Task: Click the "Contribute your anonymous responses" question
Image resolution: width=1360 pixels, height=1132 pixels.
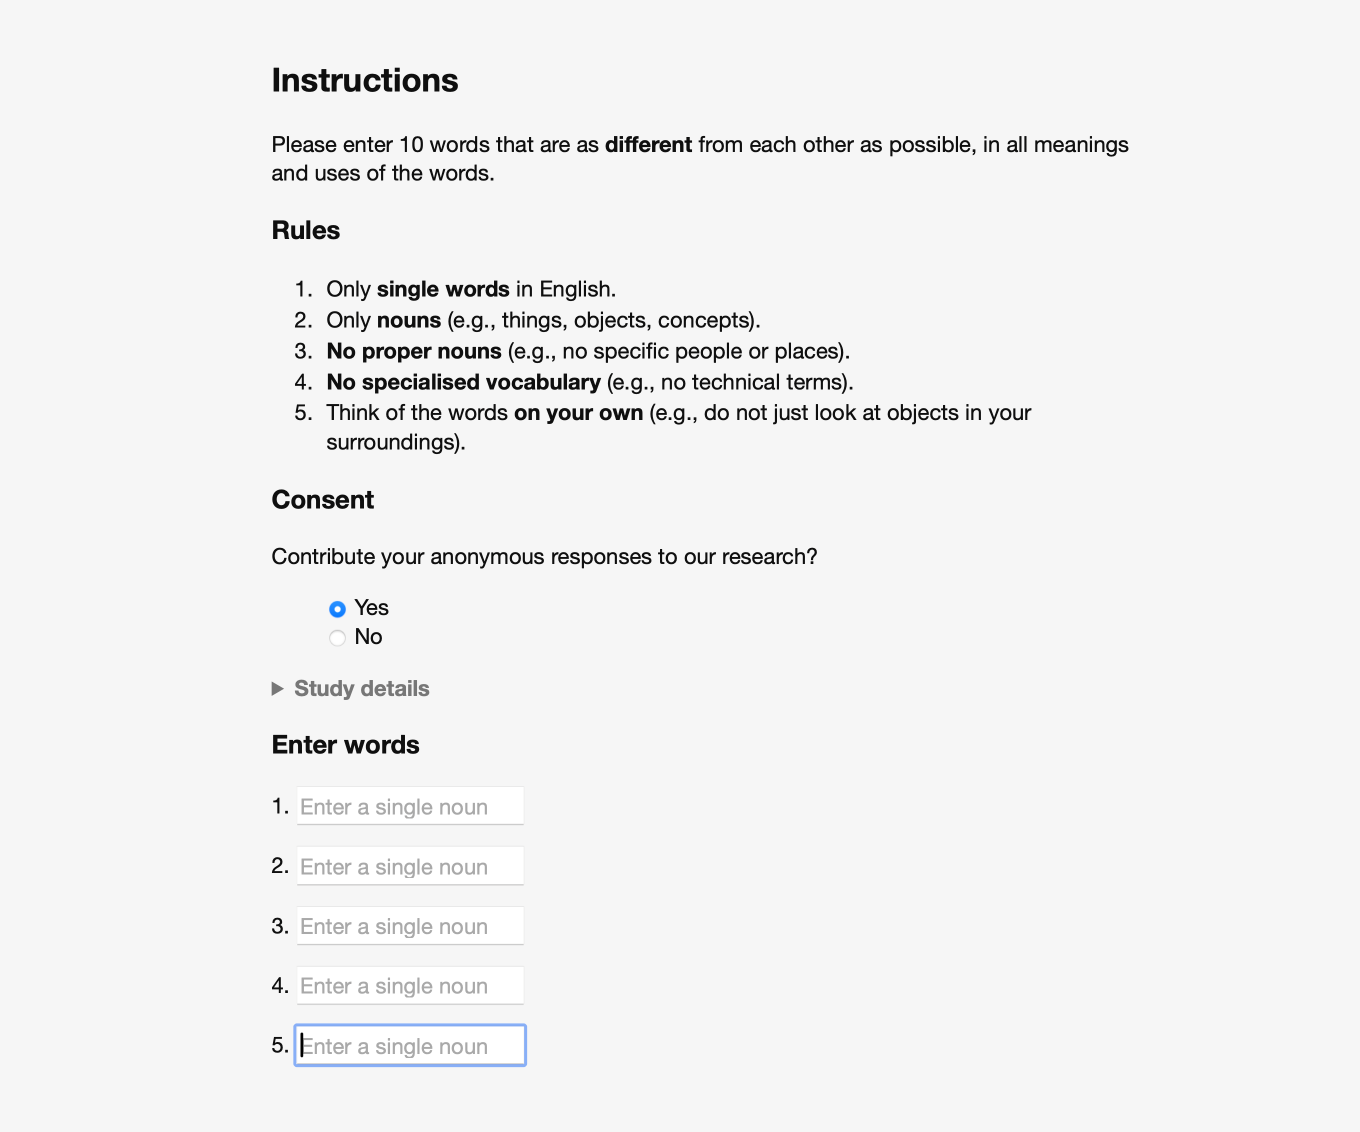Action: [544, 557]
